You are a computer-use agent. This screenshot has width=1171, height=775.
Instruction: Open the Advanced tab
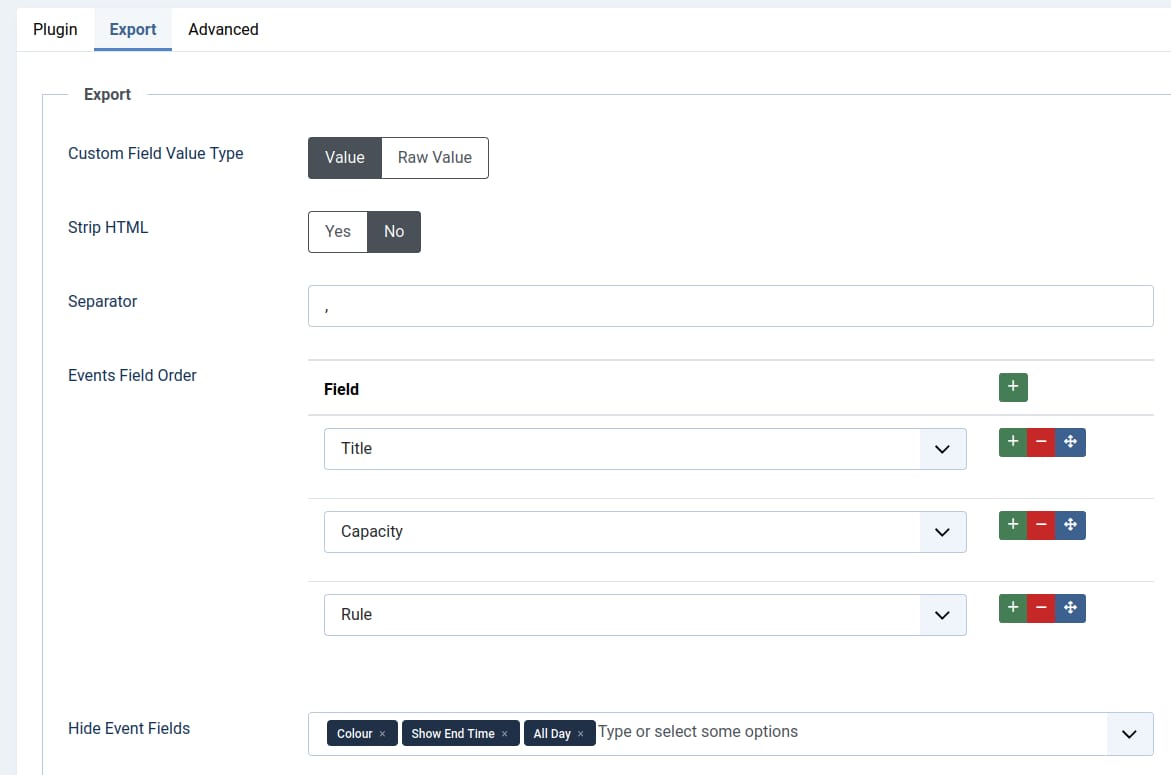coord(222,29)
